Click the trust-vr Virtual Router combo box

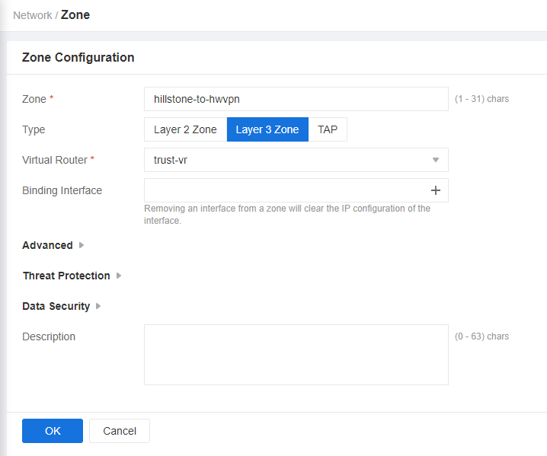pos(296,160)
